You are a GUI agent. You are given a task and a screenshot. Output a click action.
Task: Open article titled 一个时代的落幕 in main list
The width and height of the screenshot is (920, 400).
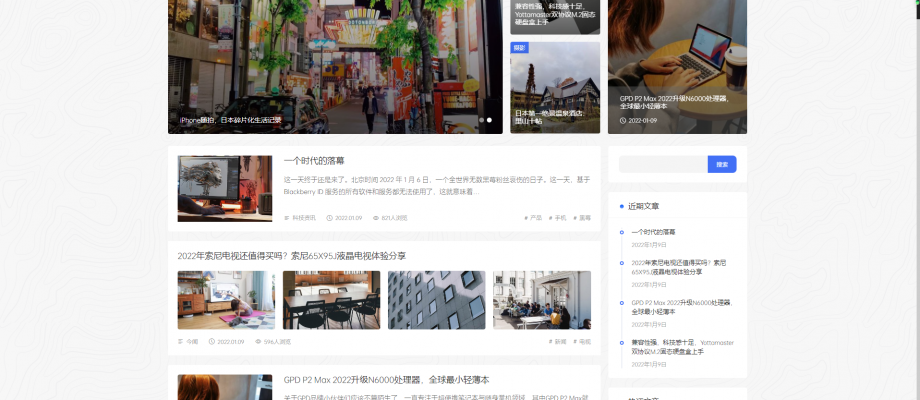pos(314,161)
